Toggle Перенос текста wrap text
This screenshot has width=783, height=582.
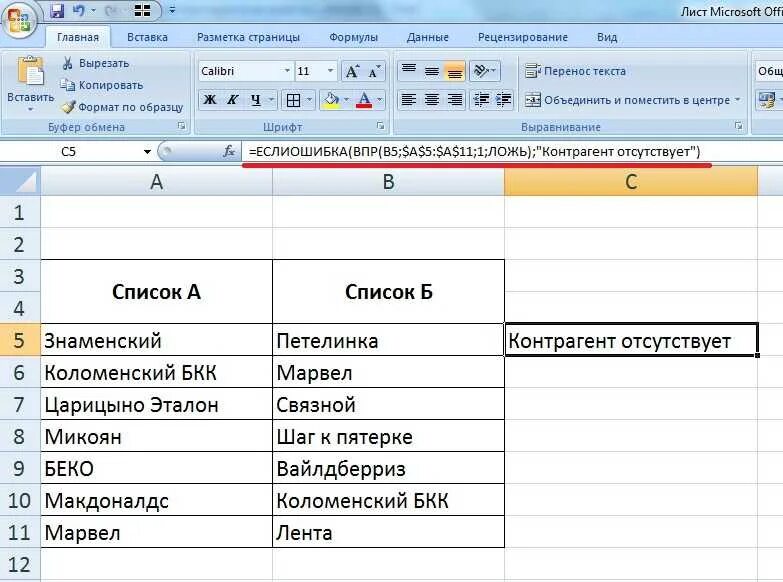coord(575,71)
